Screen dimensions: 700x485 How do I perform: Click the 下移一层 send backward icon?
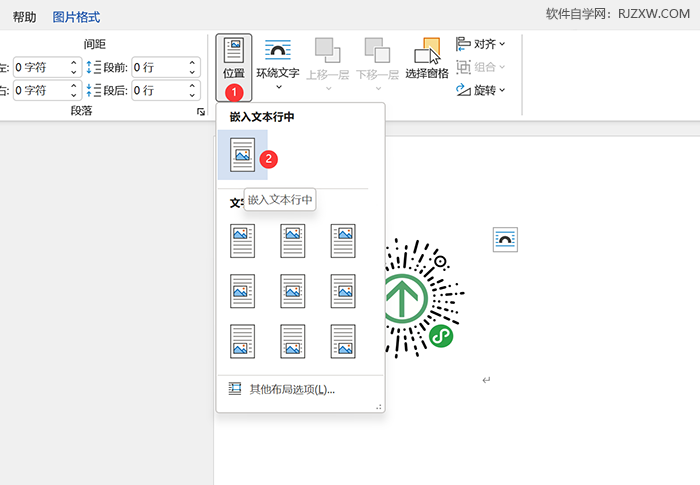pos(377,50)
